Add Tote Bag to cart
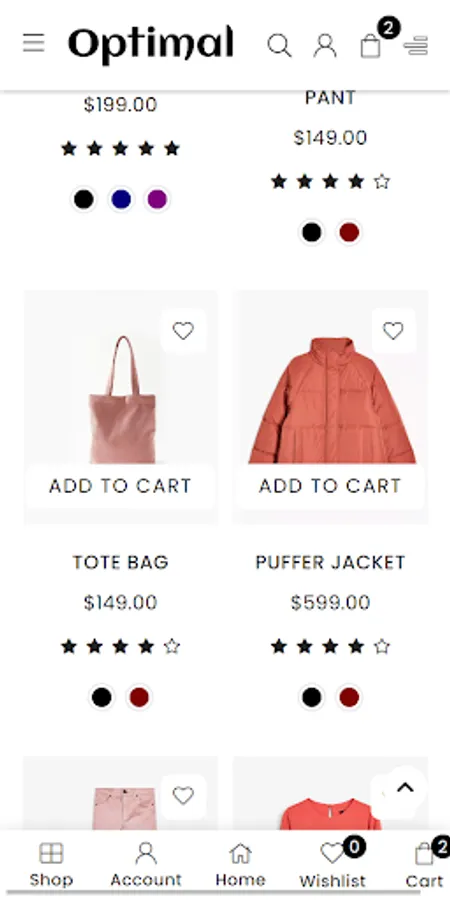Screen dimensions: 450x900 tap(121, 486)
